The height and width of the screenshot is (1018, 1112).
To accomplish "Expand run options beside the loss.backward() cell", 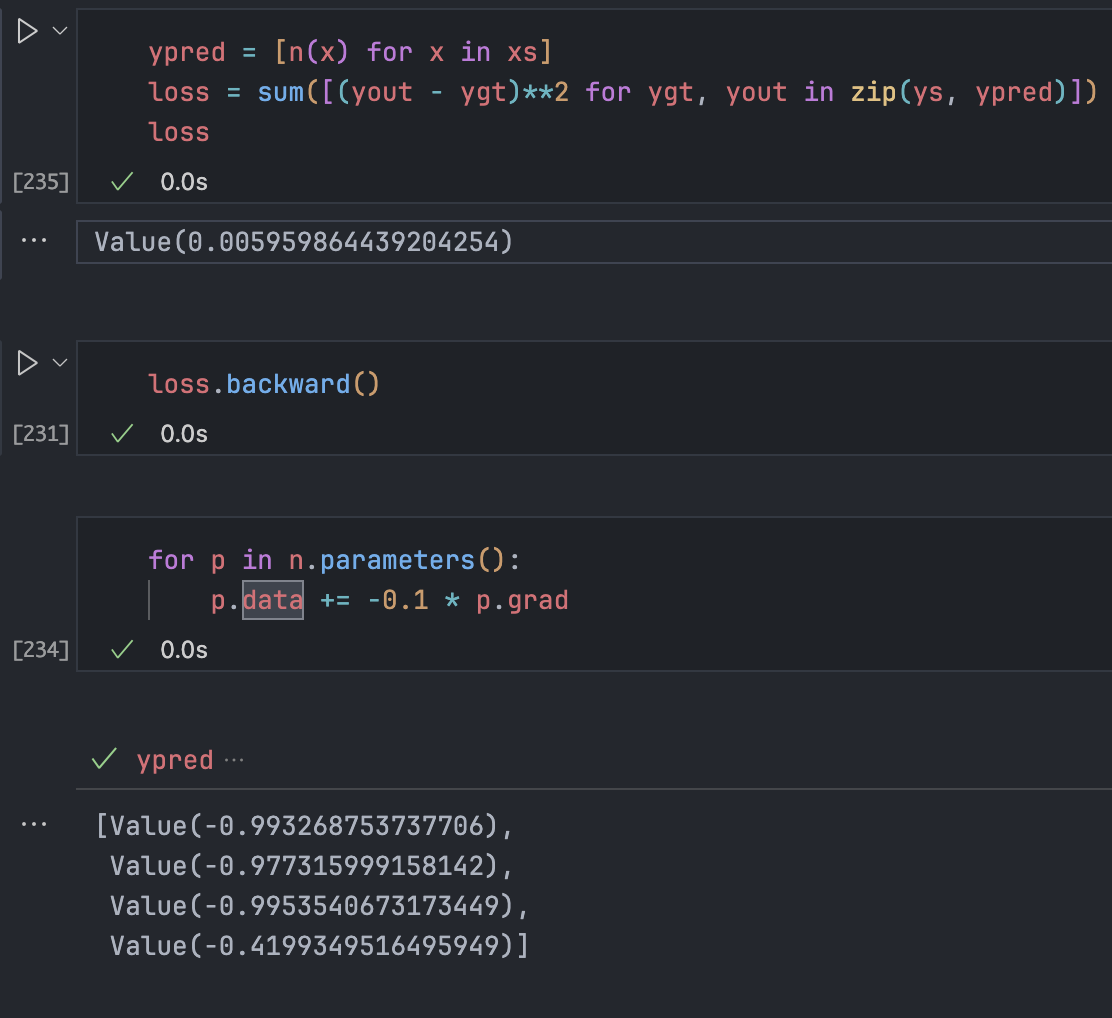I will [x=59, y=362].
